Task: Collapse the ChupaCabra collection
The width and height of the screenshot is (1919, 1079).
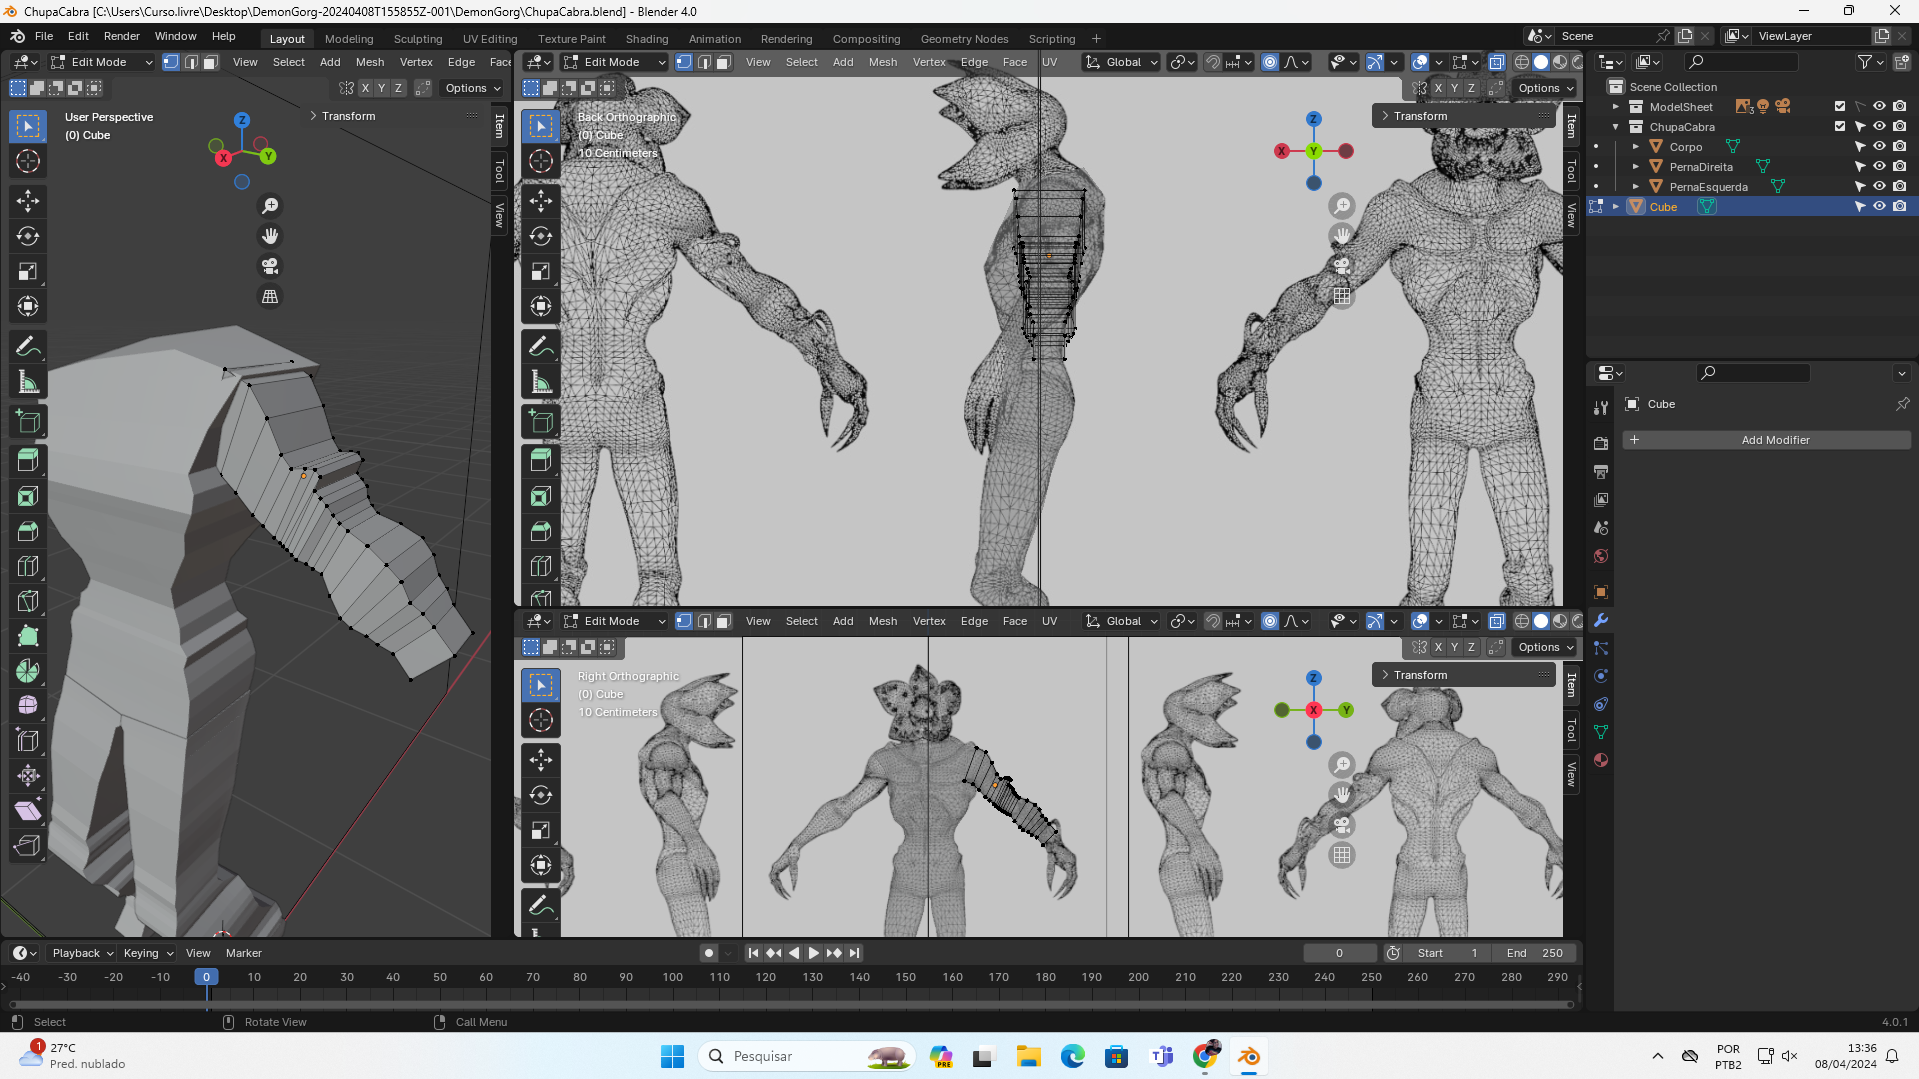Action: tap(1615, 127)
